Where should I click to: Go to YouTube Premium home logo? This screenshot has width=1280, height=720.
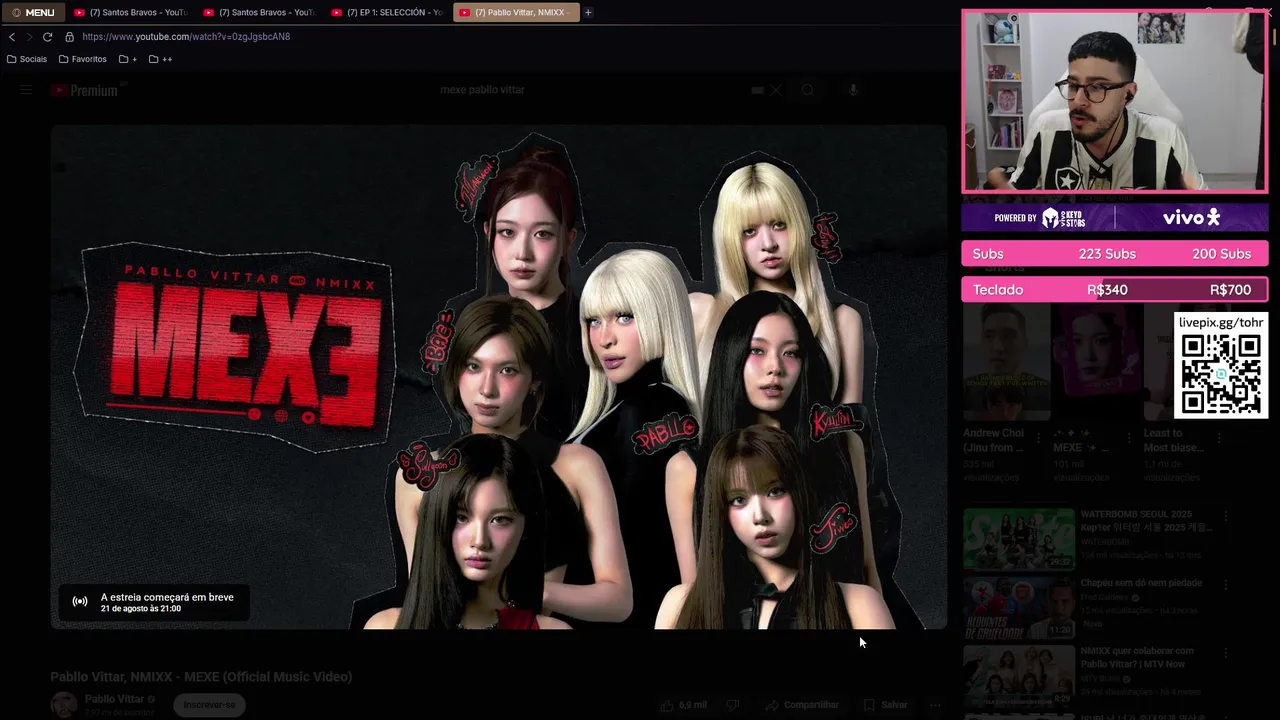[85, 90]
